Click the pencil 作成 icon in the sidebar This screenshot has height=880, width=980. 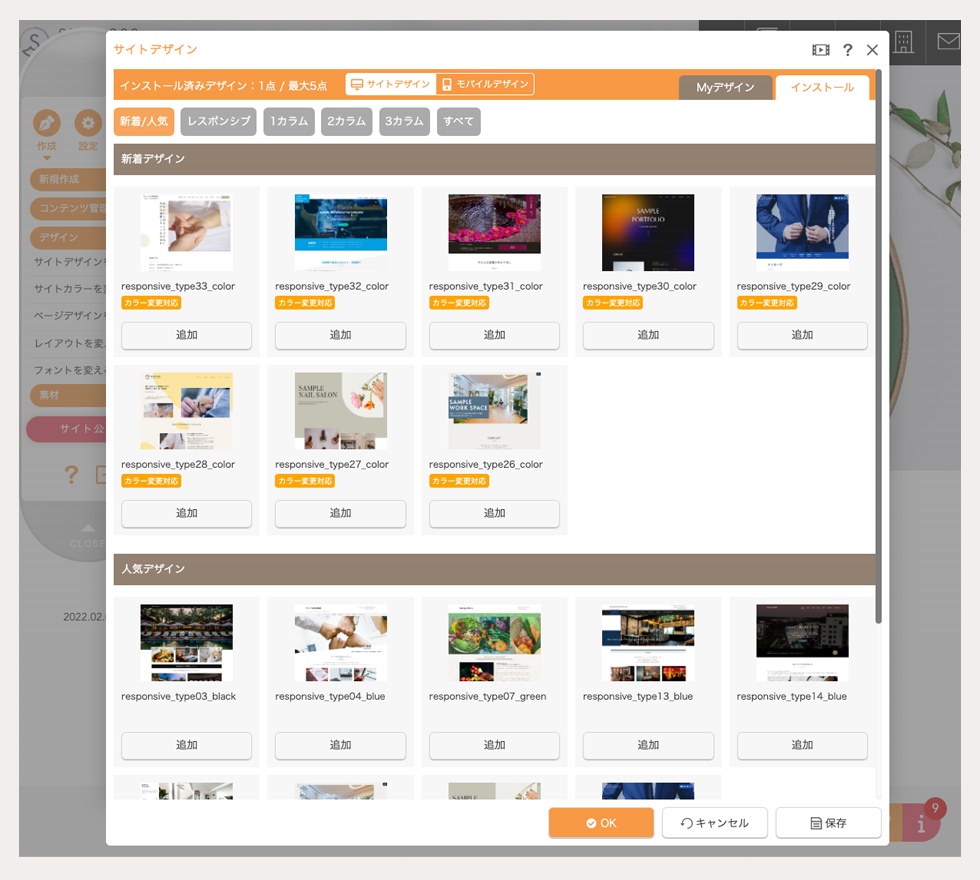[x=47, y=123]
